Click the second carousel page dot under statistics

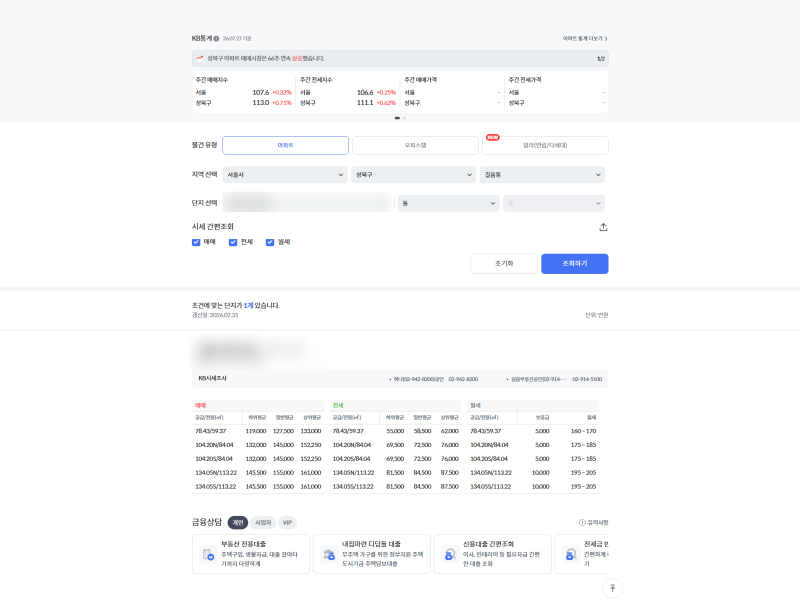pos(404,118)
